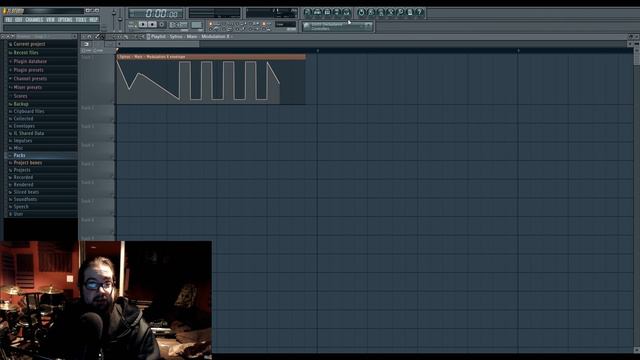Select the Sytrus Modulation X envelope clip title
The height and width of the screenshot is (360, 640).
point(211,57)
